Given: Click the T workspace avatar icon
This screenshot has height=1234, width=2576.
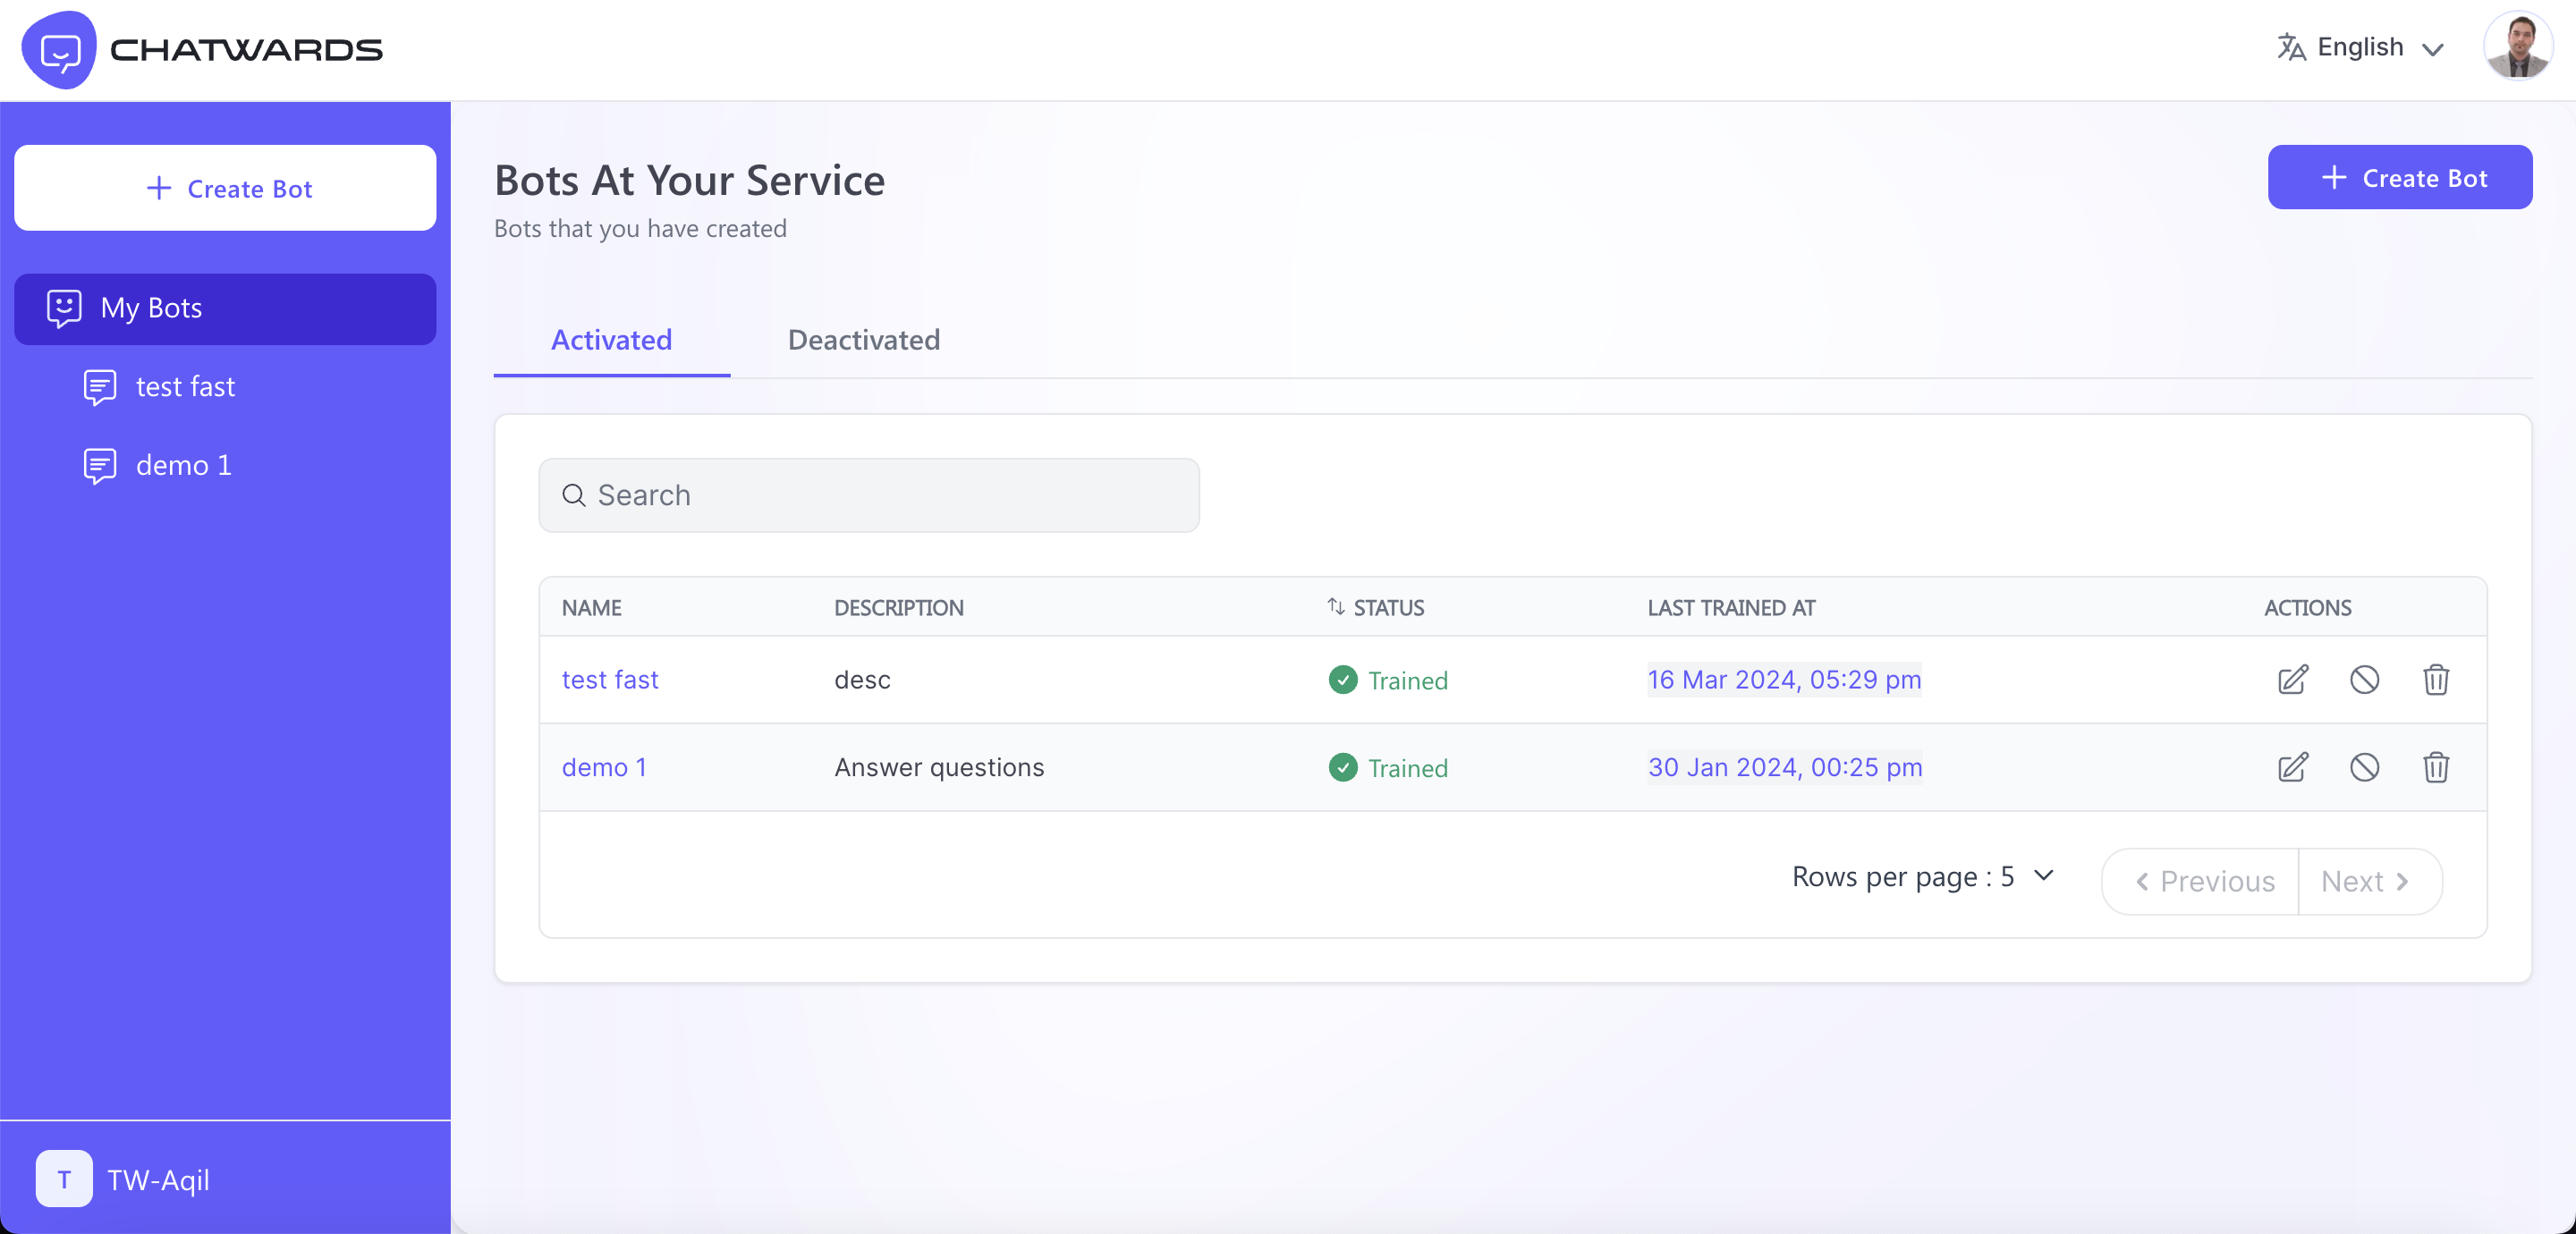Looking at the screenshot, I should click(x=64, y=1179).
